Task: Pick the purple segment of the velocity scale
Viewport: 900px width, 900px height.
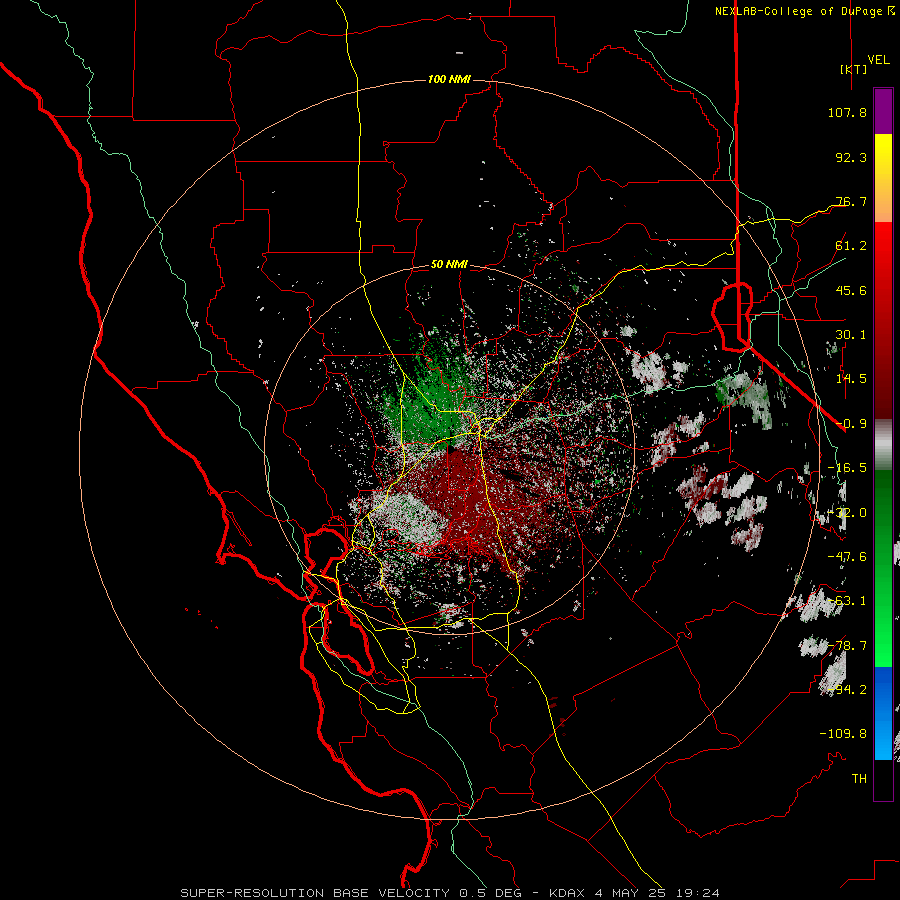Action: pyautogui.click(x=883, y=111)
